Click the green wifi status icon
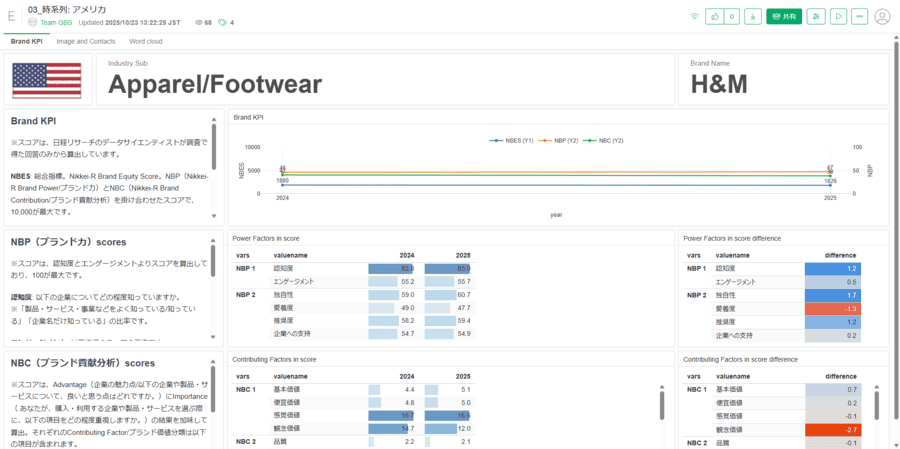This screenshot has height=449, width=900. pyautogui.click(x=695, y=17)
